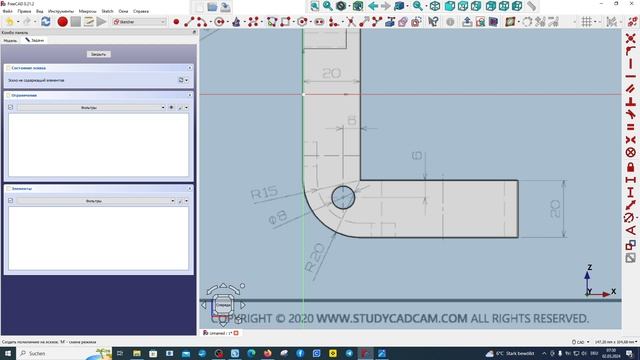Click the Закрыть button
Viewport: 640px width, 360px height.
pyautogui.click(x=98, y=54)
